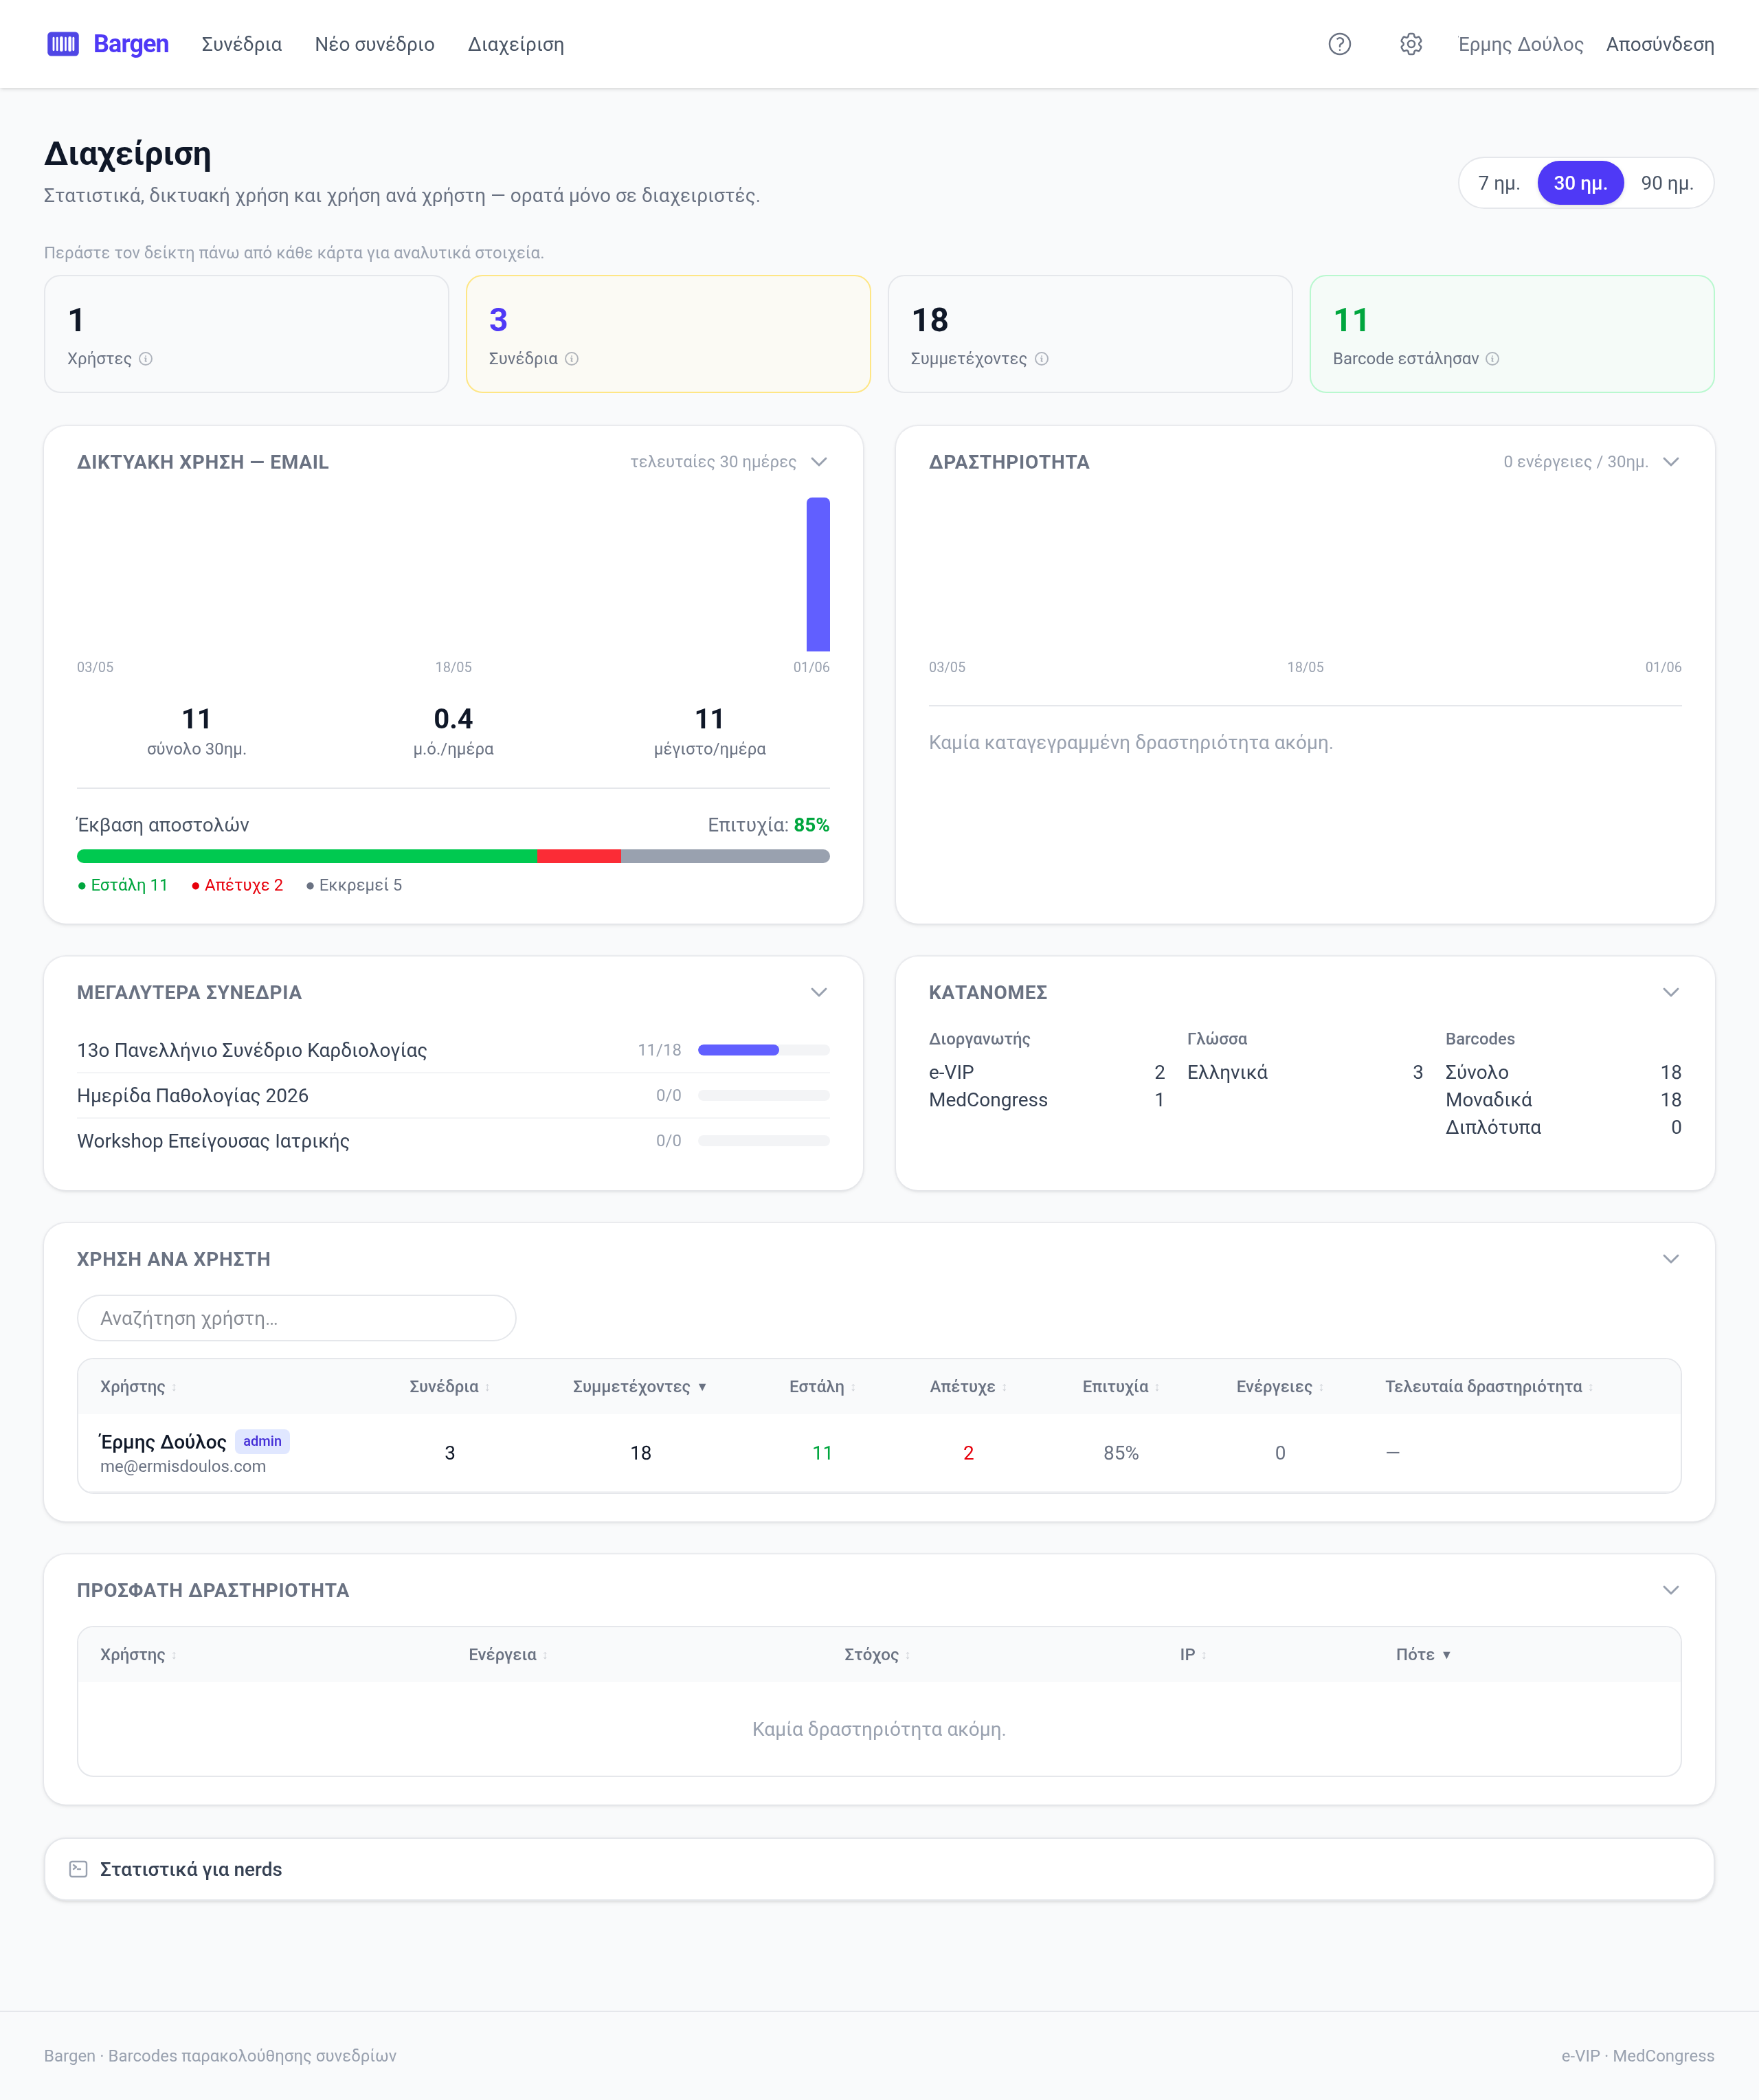This screenshot has width=1759, height=2100.
Task: Collapse the Χρήση ανά χρήστη section
Action: pos(1670,1259)
